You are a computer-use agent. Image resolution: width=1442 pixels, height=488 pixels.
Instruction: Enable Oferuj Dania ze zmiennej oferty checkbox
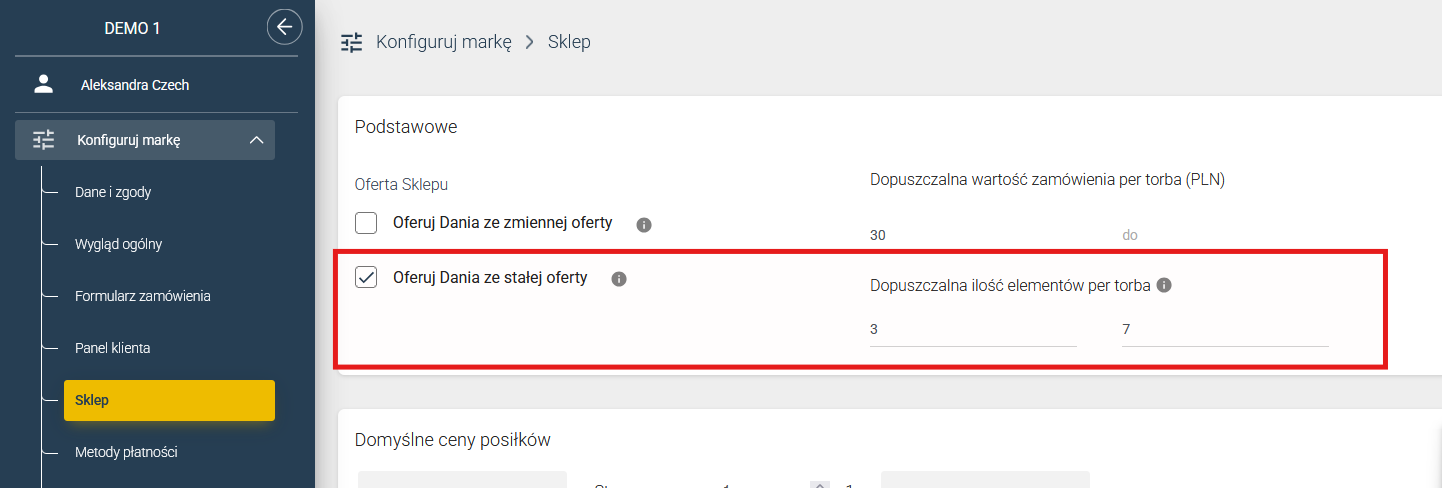tap(366, 223)
